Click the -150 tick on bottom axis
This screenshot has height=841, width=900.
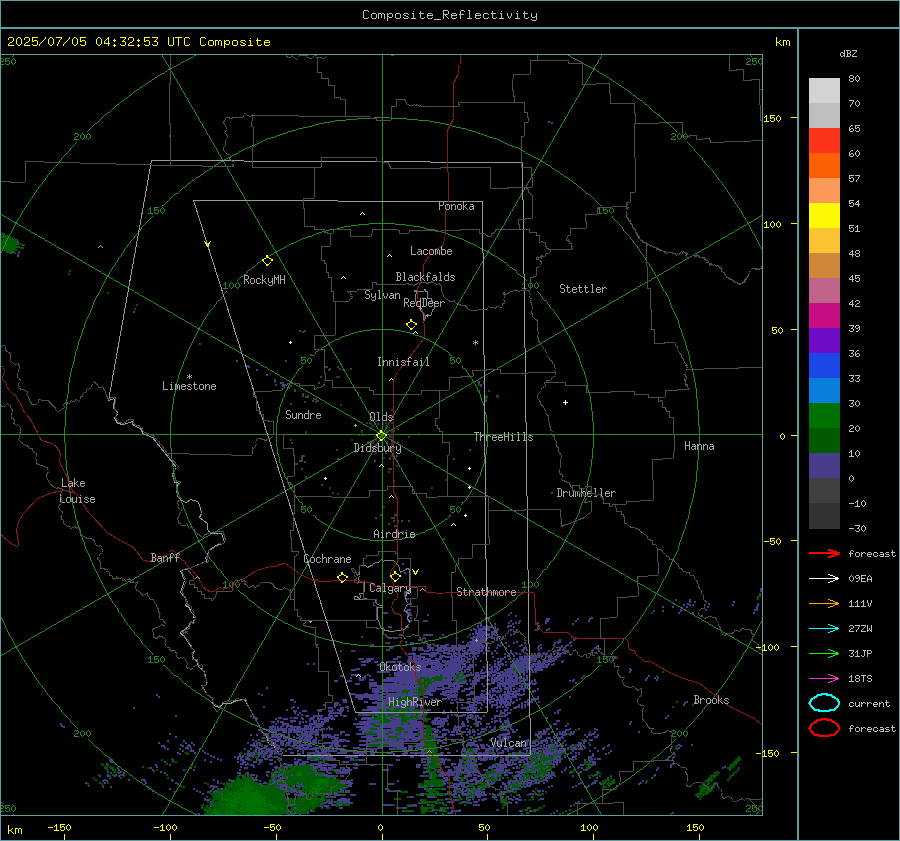[60, 827]
